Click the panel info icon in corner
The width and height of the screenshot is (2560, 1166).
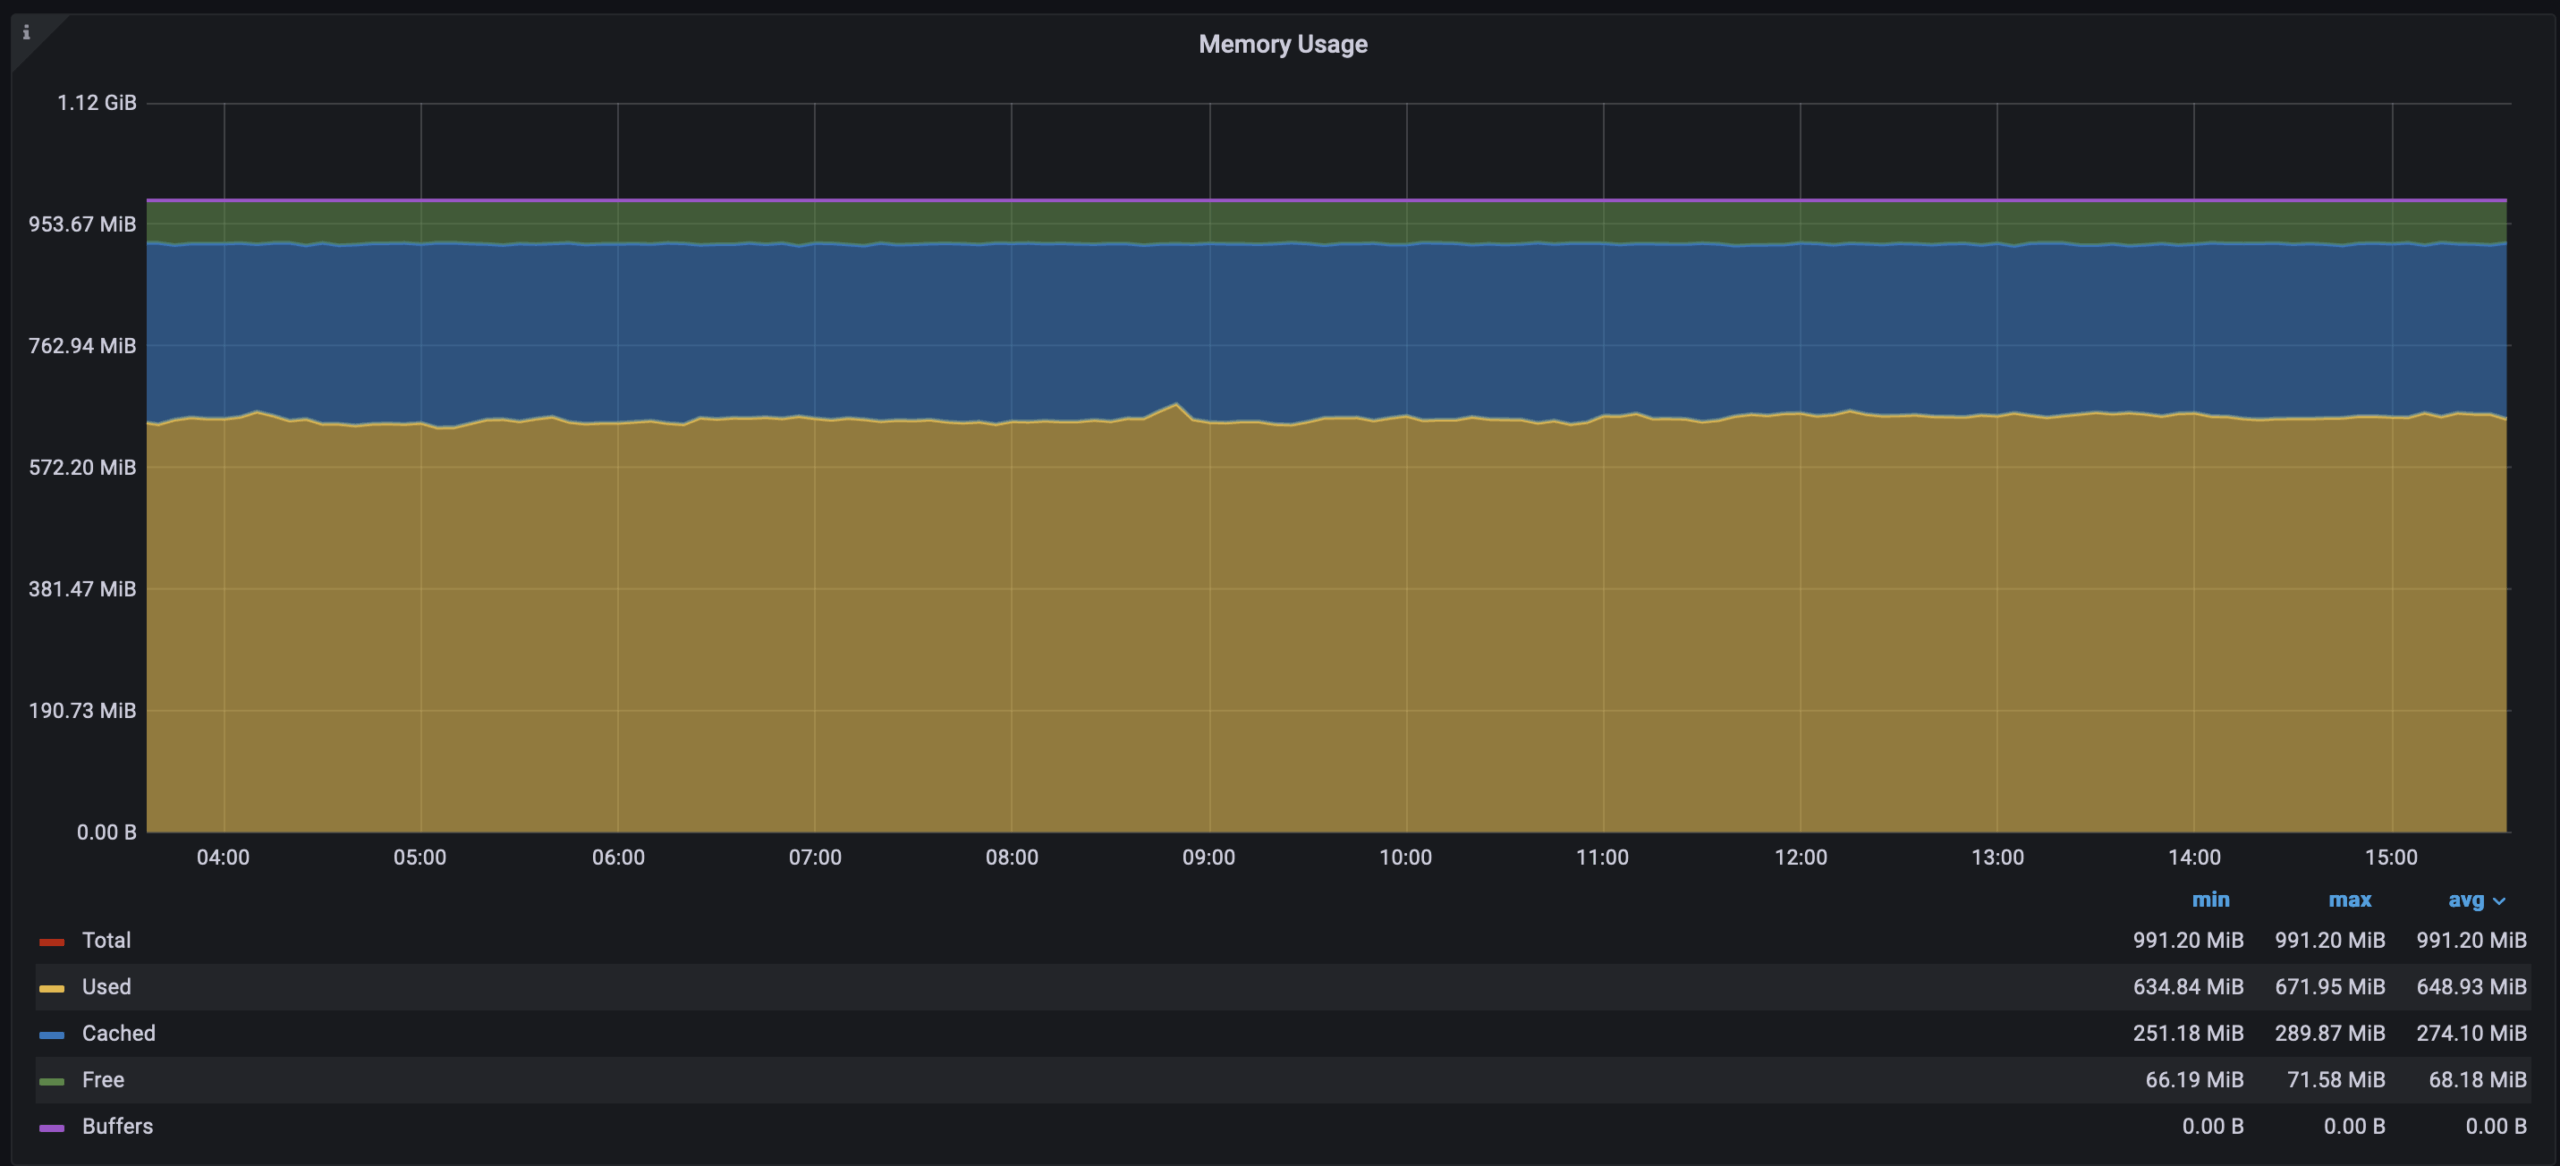[26, 33]
